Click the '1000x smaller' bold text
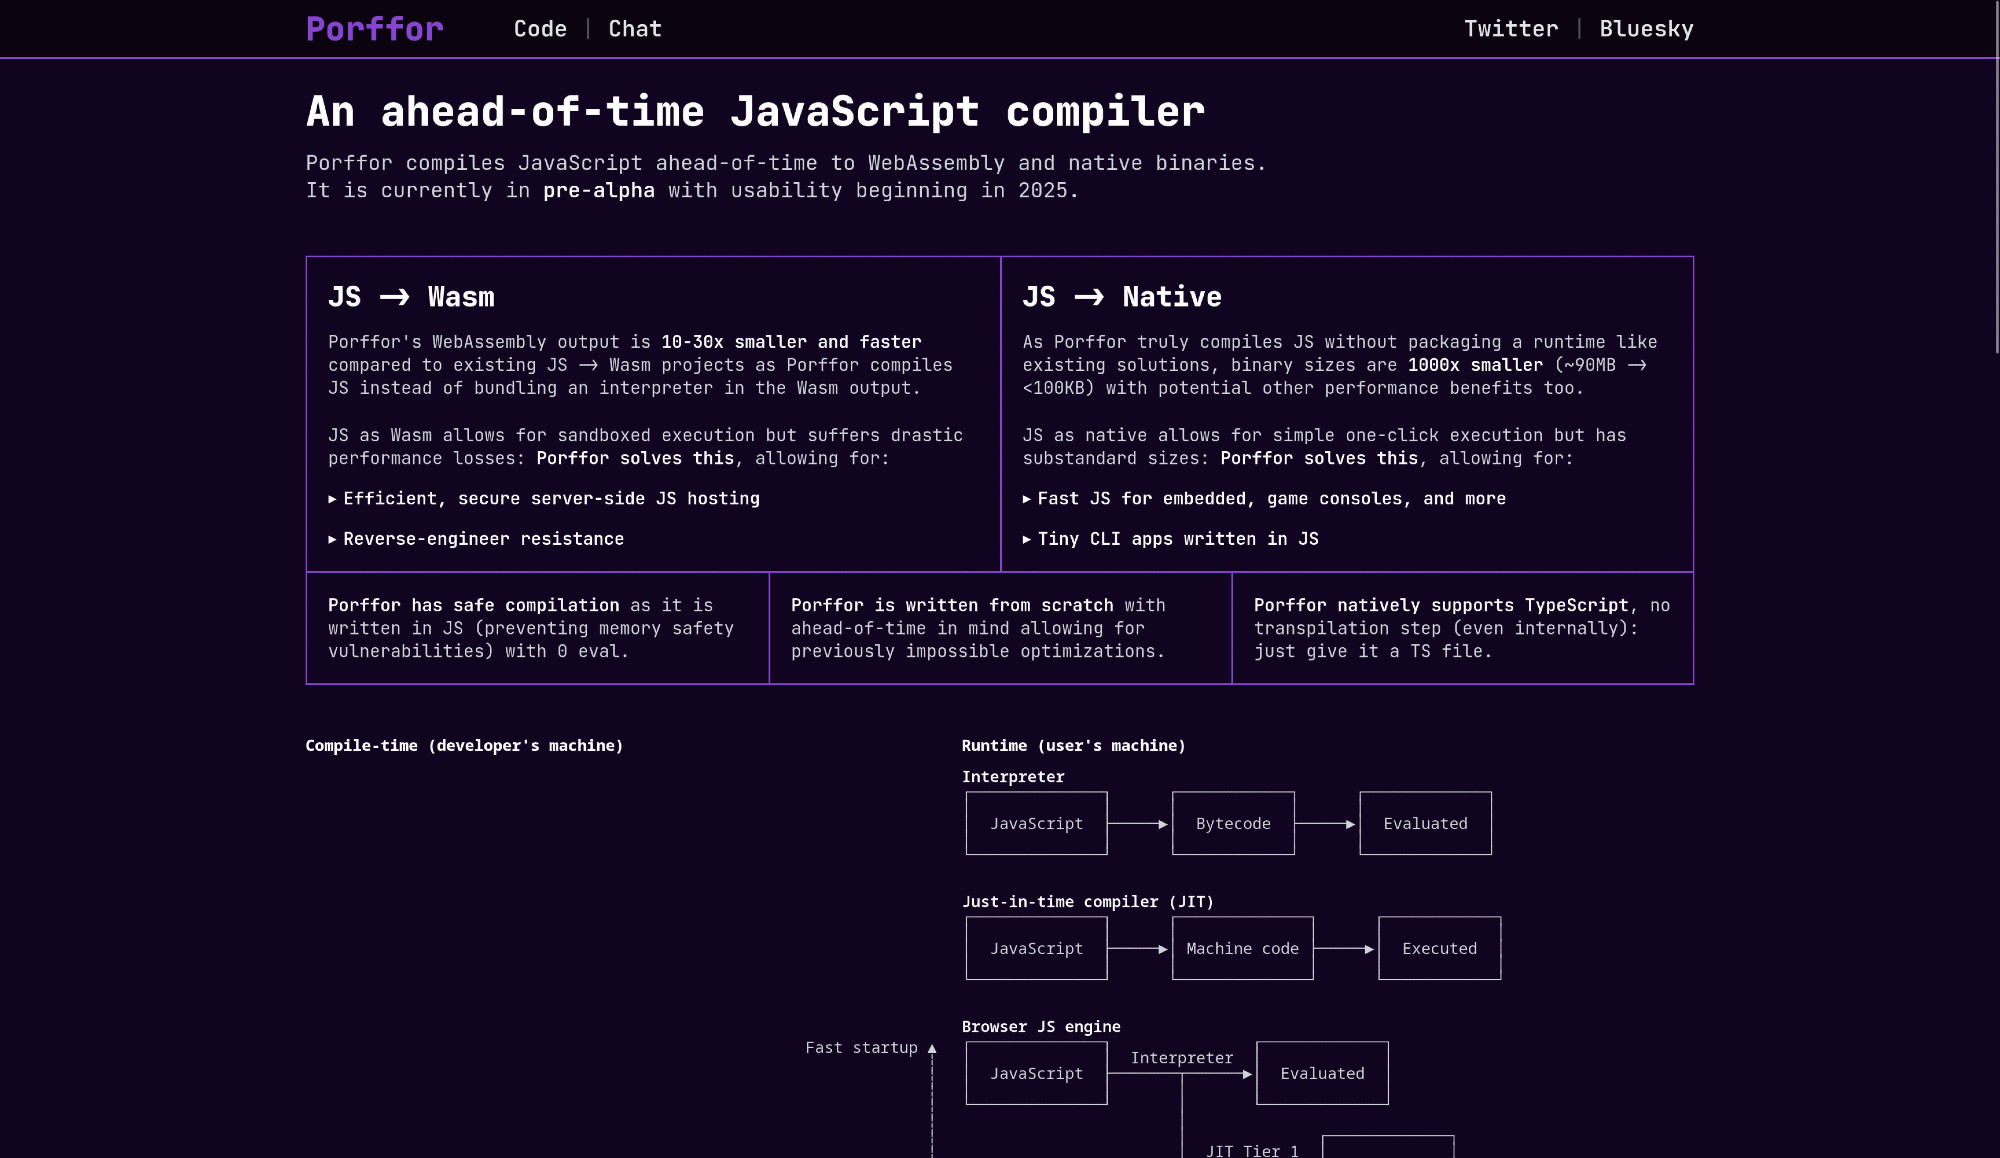 tap(1475, 365)
